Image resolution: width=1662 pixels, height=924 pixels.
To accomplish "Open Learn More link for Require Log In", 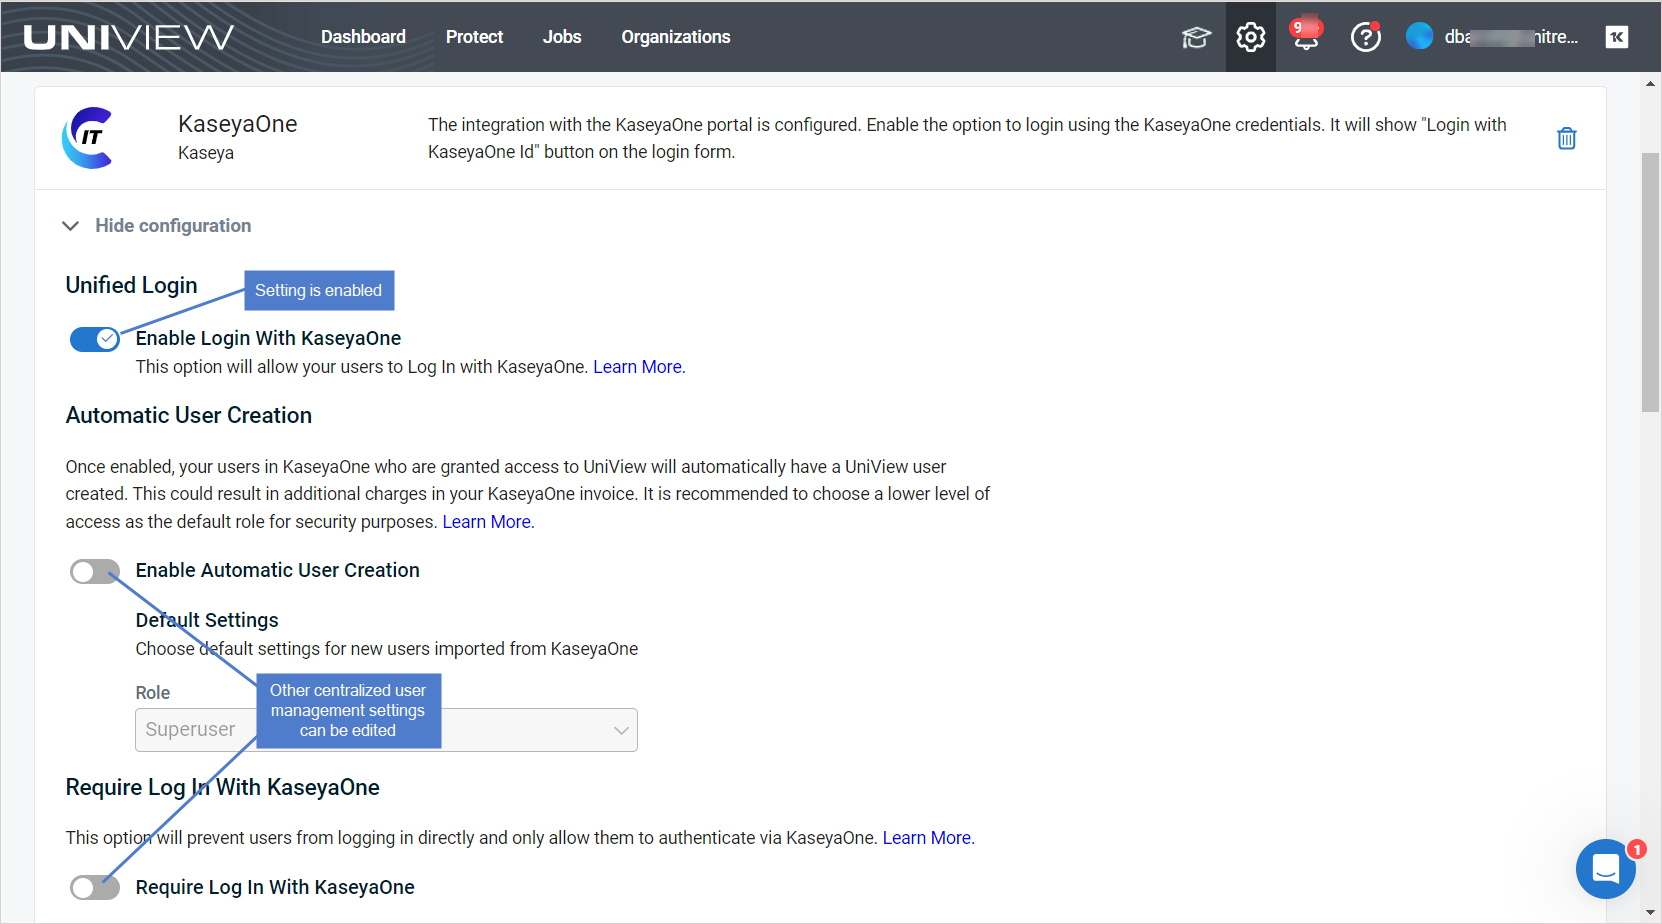I will point(928,838).
